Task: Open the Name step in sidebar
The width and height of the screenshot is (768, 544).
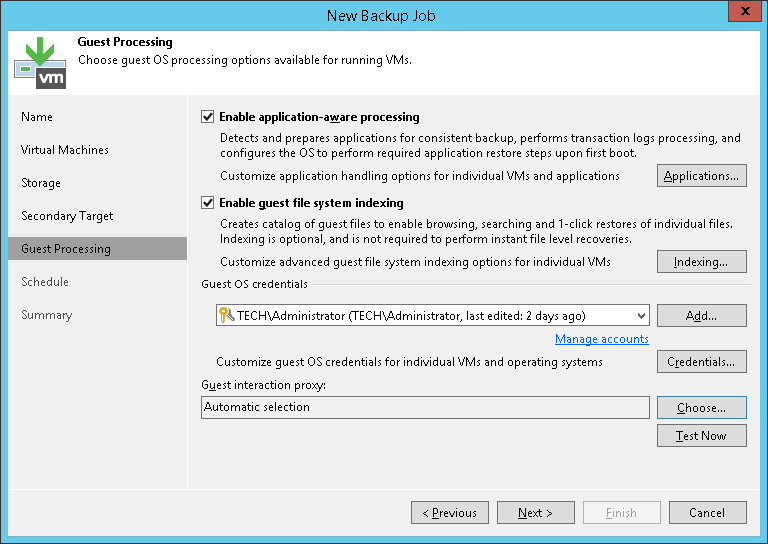Action: (x=37, y=117)
